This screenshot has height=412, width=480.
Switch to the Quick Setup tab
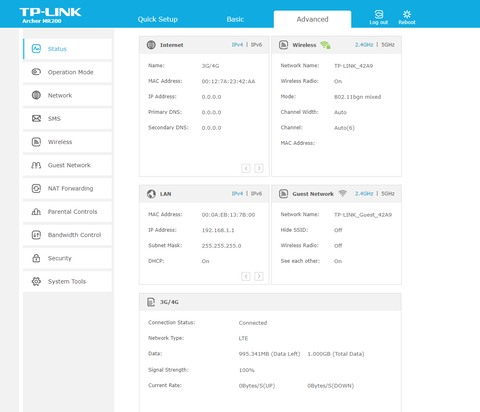pos(158,19)
